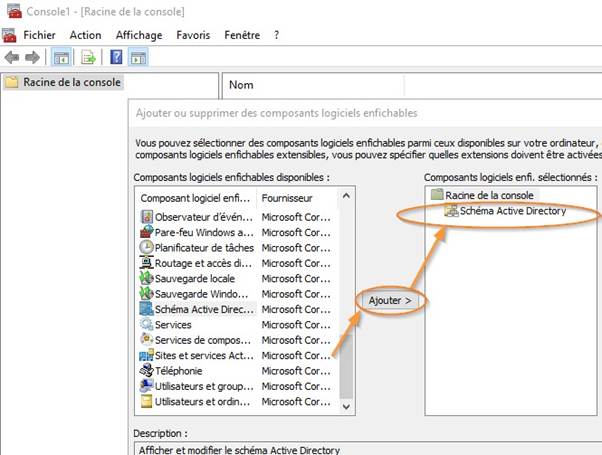Select the Observateur d'évén... row text
This screenshot has width=602, height=455.
204,217
